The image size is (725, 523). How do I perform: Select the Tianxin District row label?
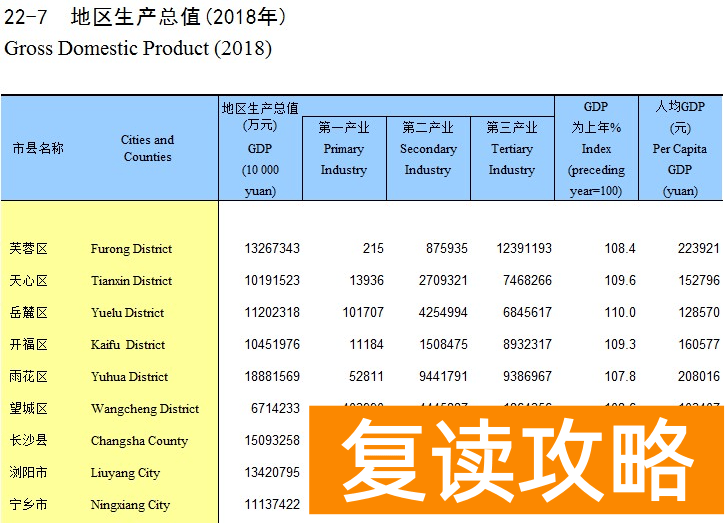[131, 281]
